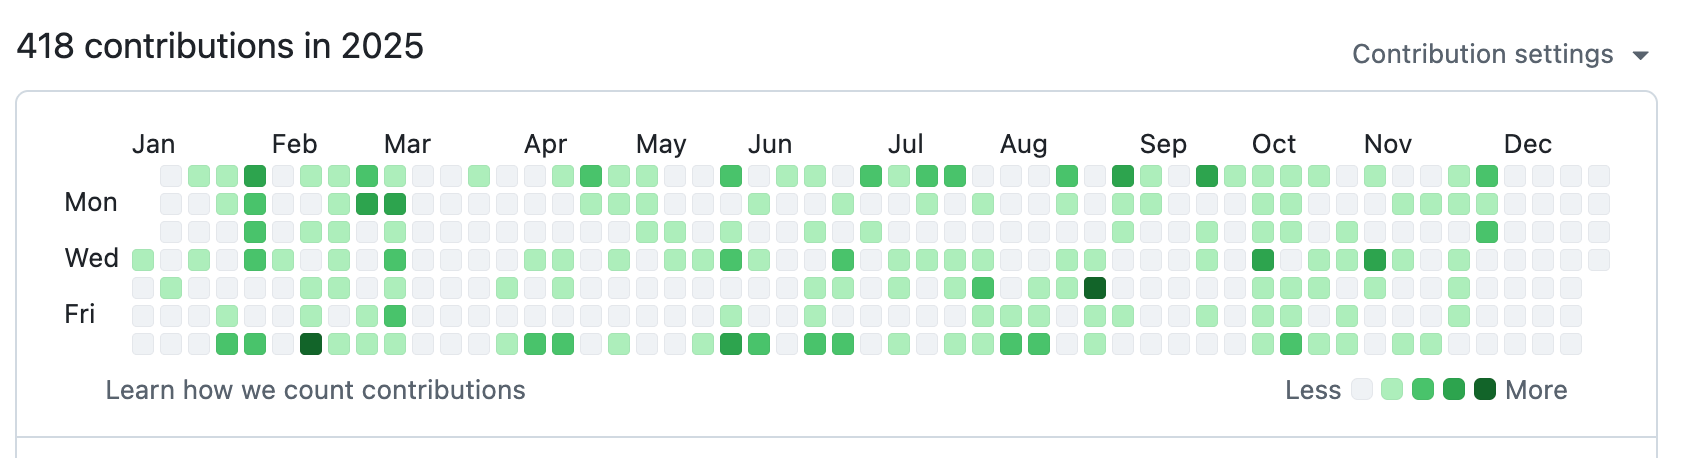Screen dimensions: 1690x458
Task: Click the light green legend swatch
Action: click(1392, 389)
